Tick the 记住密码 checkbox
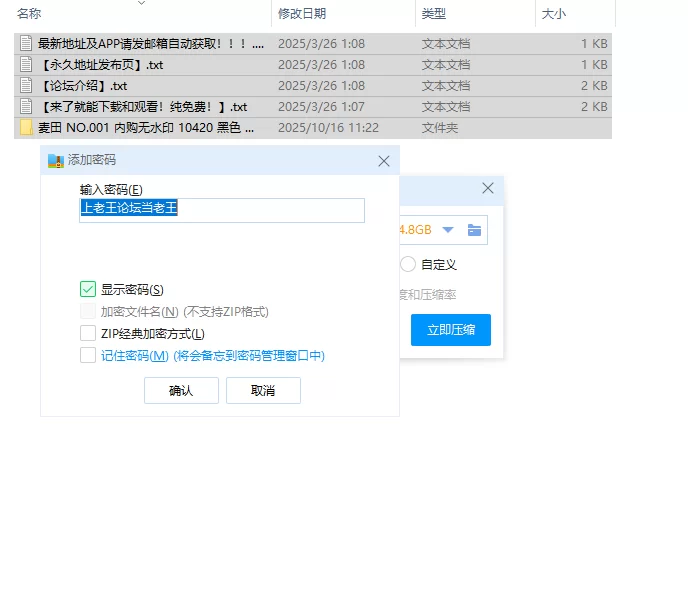The image size is (688, 615). [x=88, y=355]
